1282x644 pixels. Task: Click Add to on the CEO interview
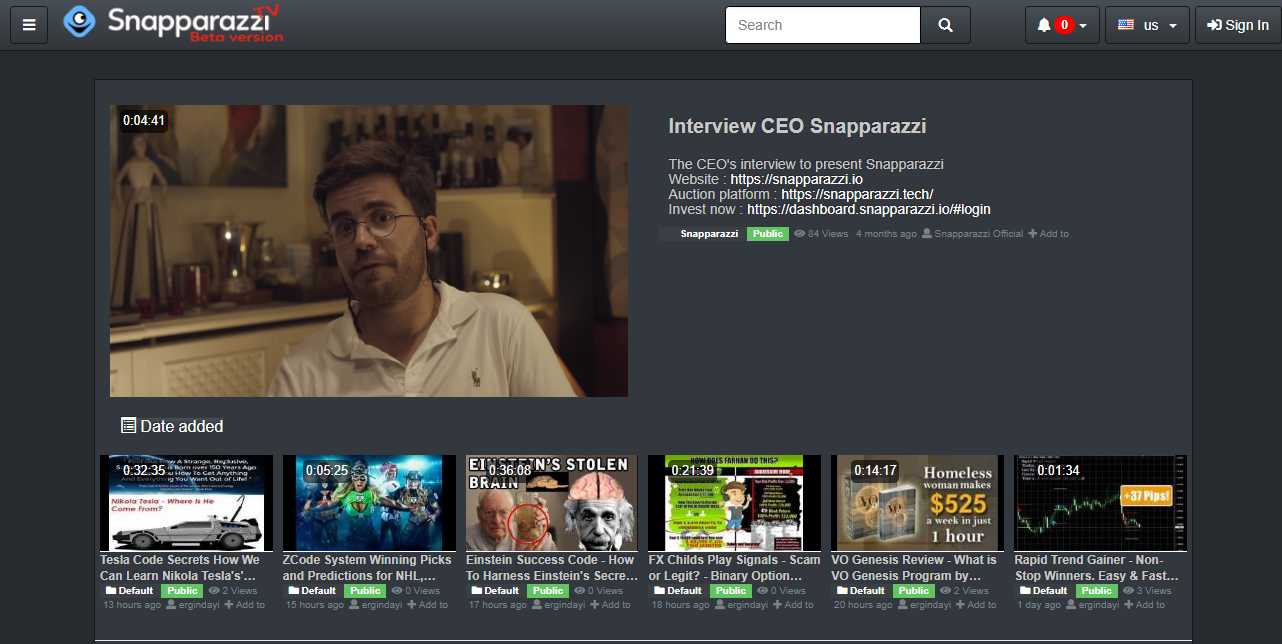[x=1049, y=234]
